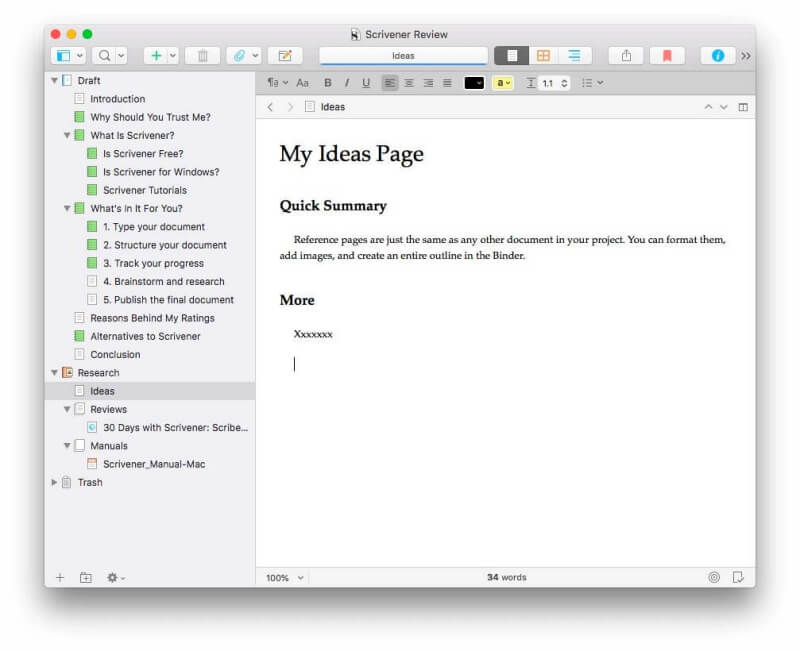Click the Share/Compile icon
Screen dimensions: 800x651
tap(626, 56)
